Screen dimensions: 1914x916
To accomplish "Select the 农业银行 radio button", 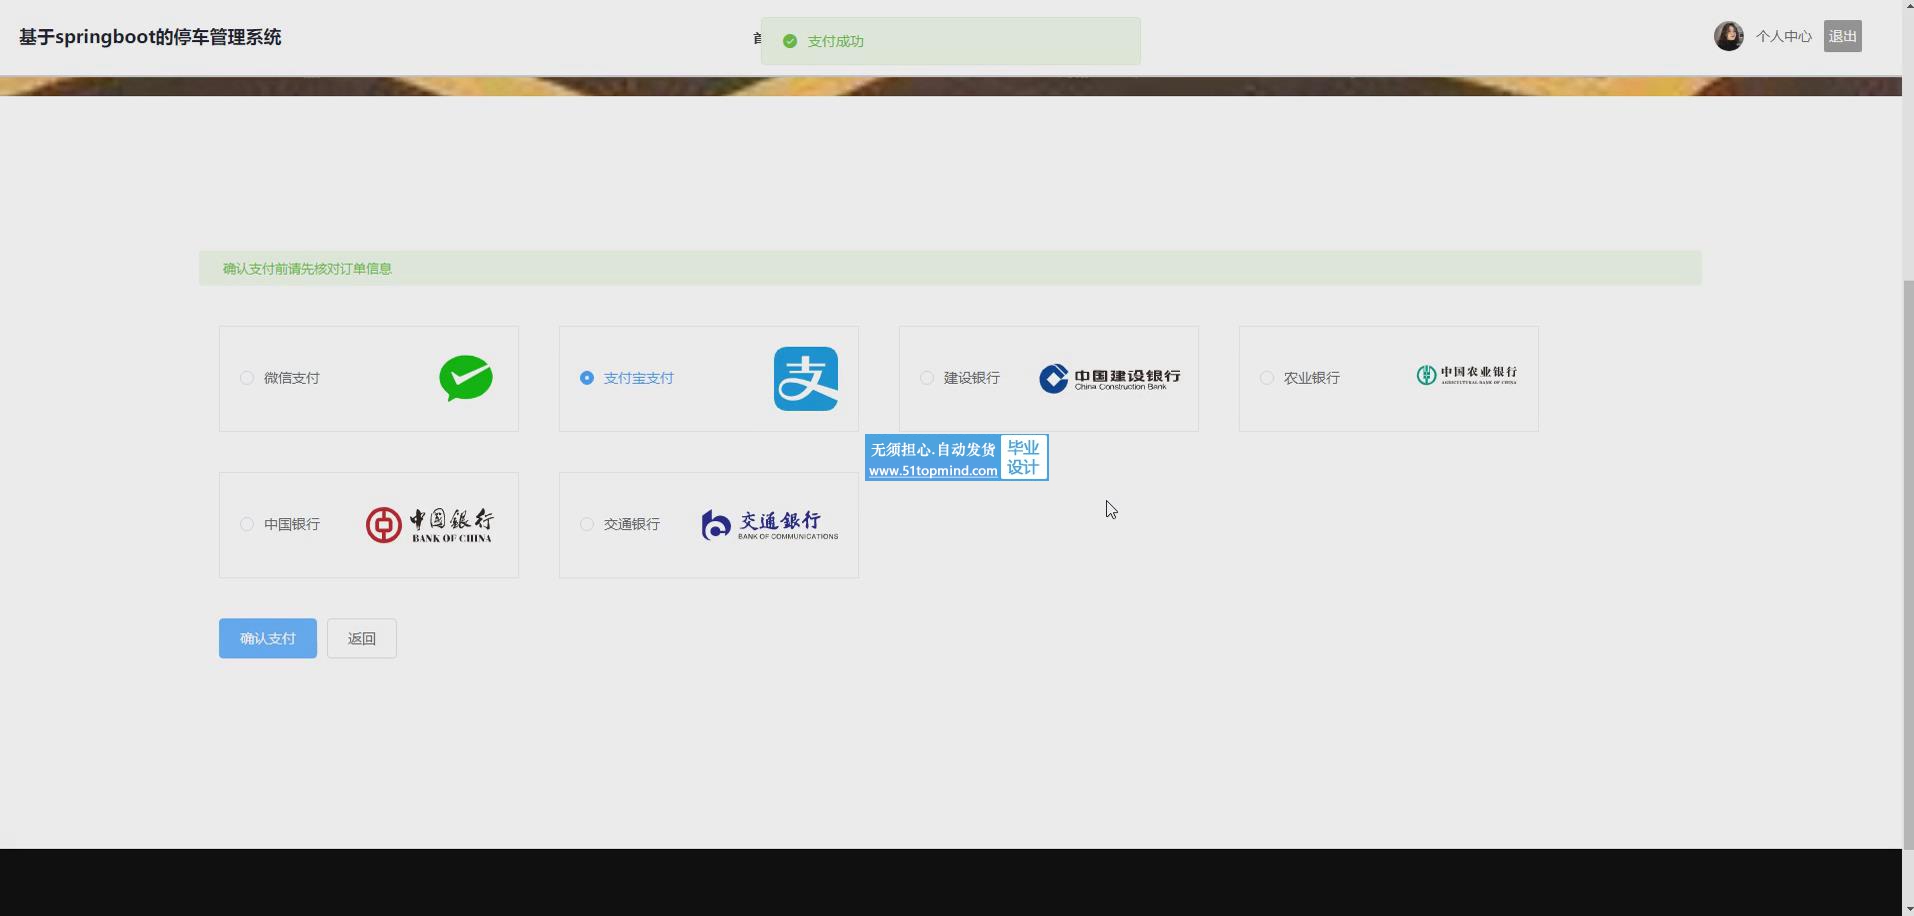I will tap(1267, 378).
